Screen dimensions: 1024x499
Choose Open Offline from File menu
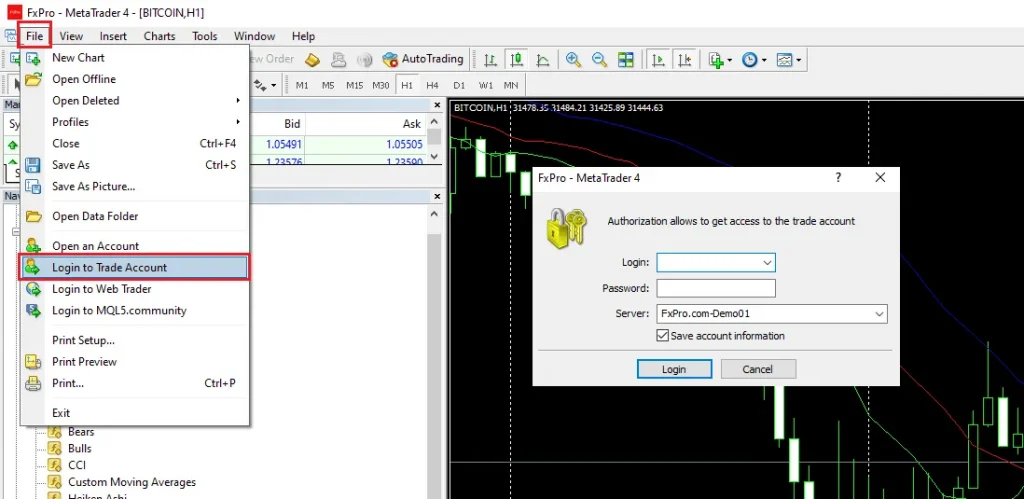(135, 79)
